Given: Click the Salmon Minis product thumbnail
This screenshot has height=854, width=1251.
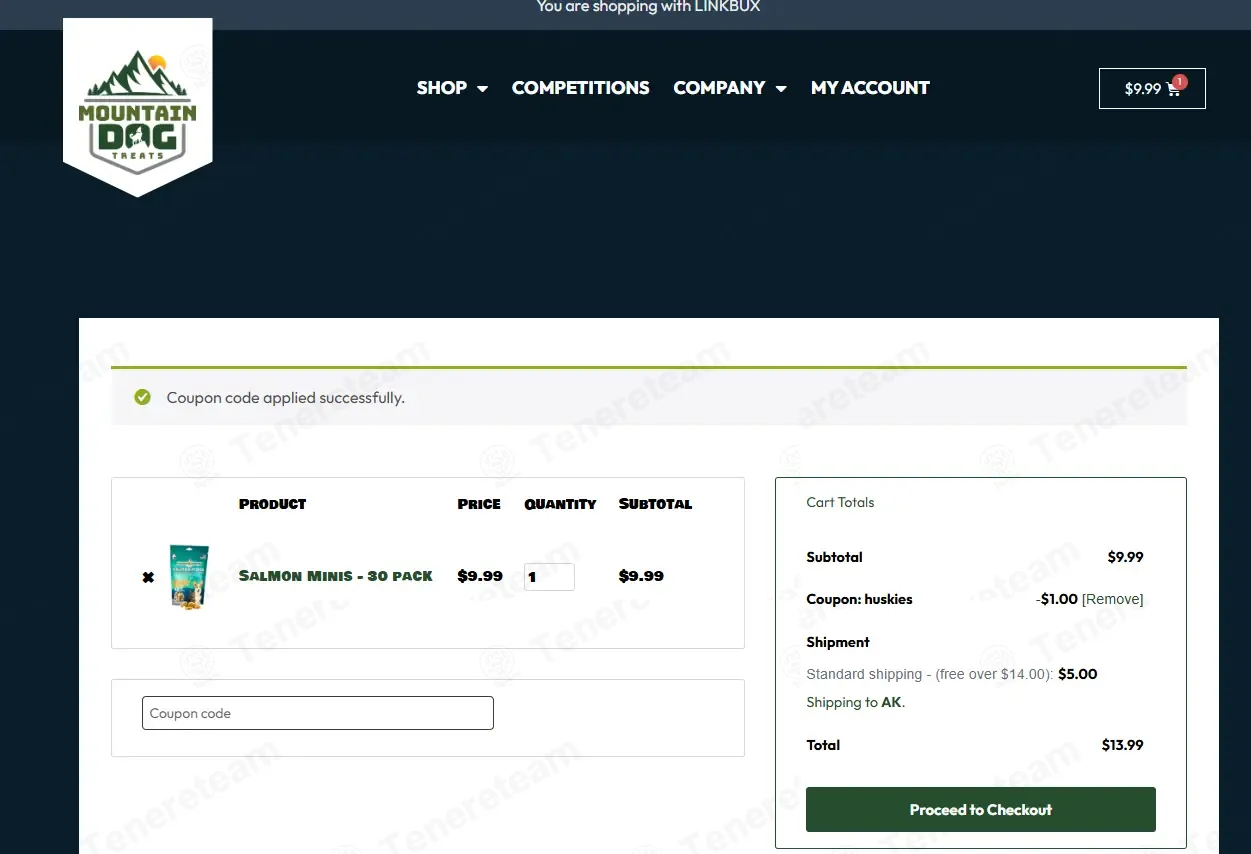Looking at the screenshot, I should (189, 577).
